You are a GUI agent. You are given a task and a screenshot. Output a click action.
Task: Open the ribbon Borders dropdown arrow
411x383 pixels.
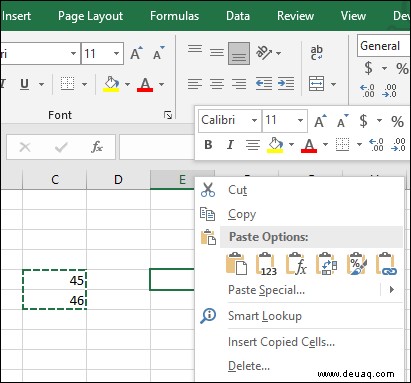[x=84, y=84]
